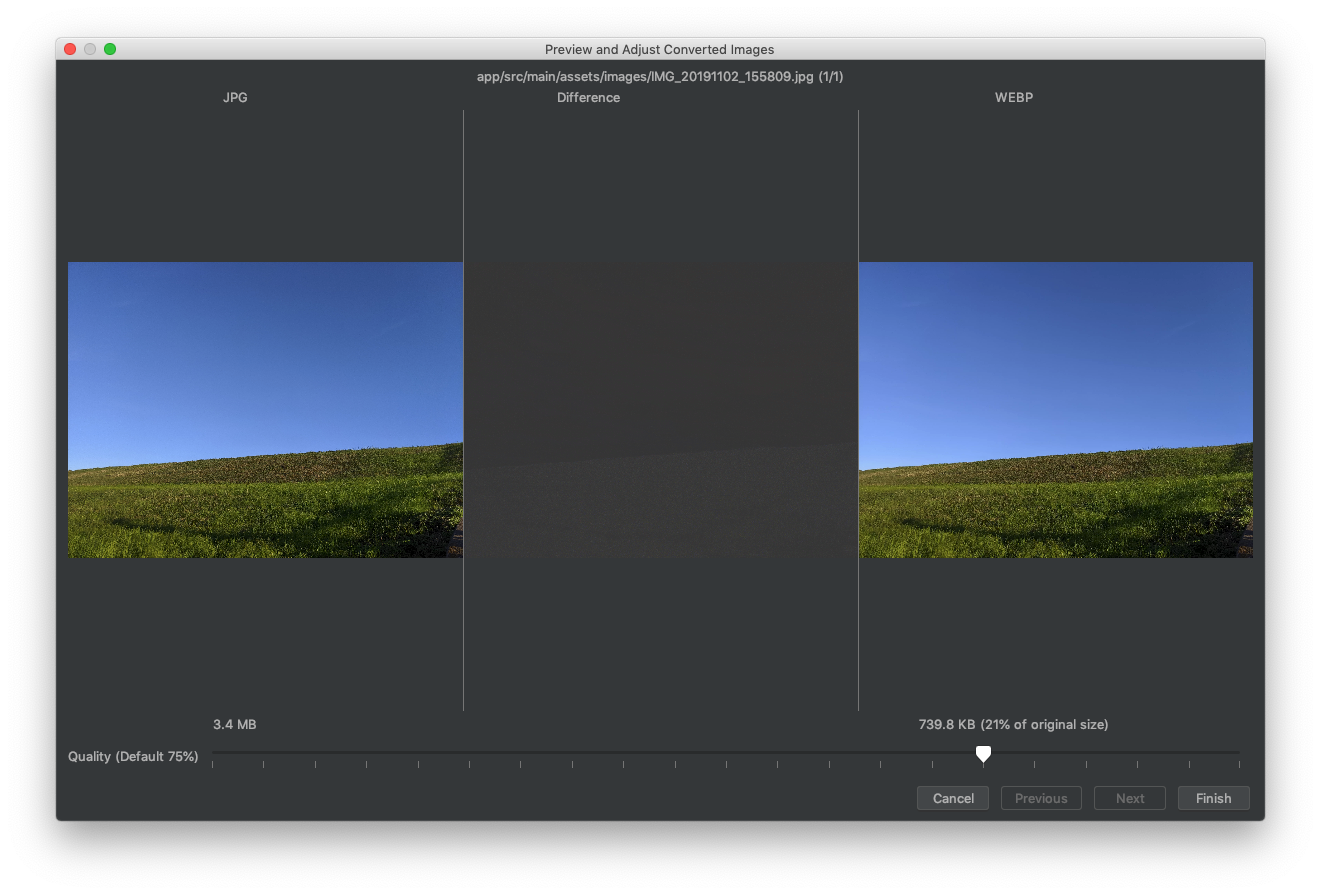This screenshot has width=1321, height=895.
Task: Click the IMG_20191102_155809.jpg file path label
Action: 660,76
